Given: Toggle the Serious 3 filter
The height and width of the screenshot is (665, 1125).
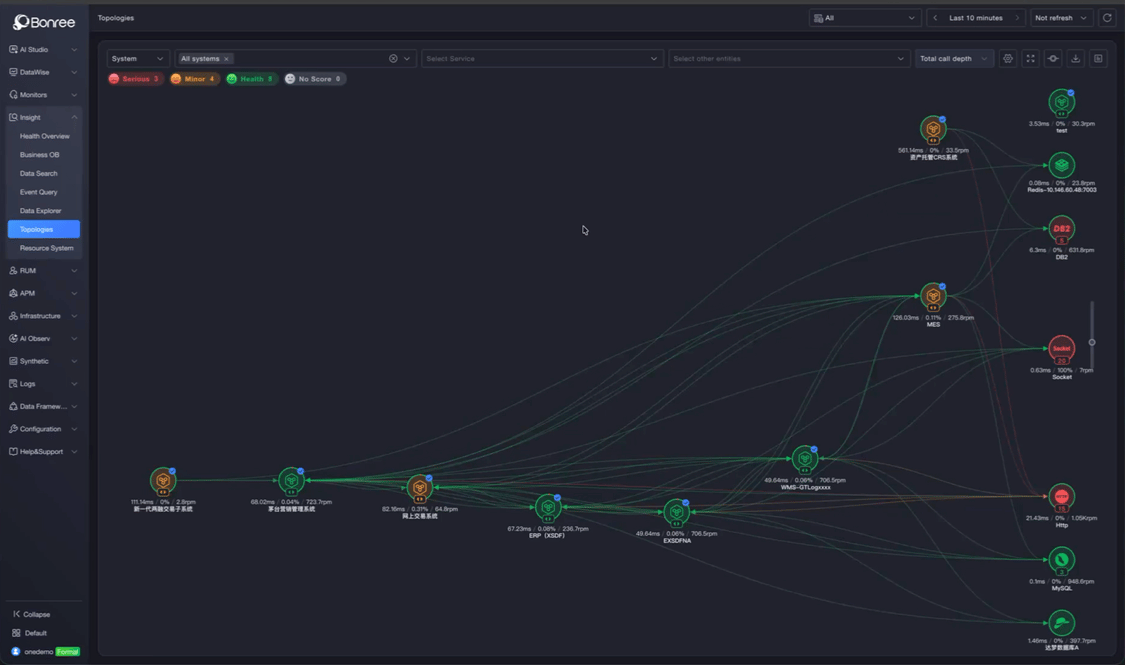Looking at the screenshot, I should 135,79.
